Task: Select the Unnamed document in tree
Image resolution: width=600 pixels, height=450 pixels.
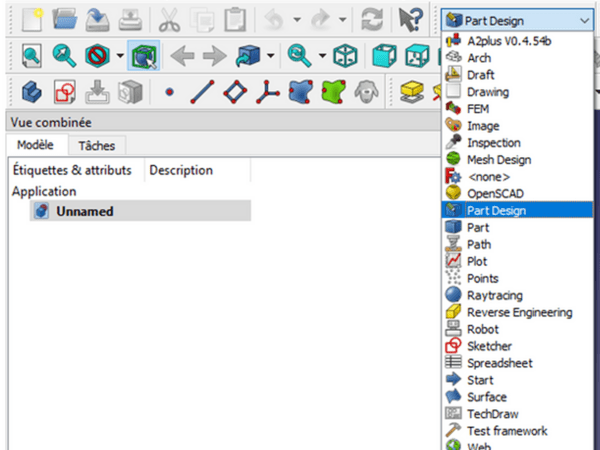Action: [84, 211]
